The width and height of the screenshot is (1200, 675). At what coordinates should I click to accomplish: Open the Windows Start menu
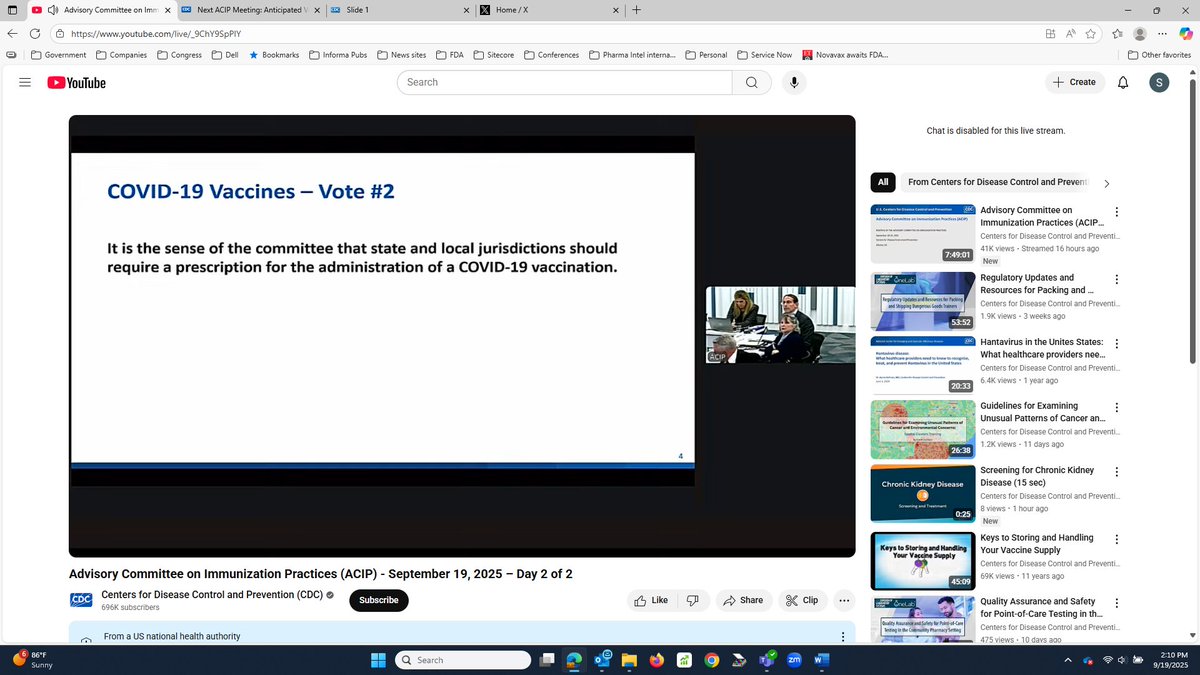pyautogui.click(x=379, y=660)
